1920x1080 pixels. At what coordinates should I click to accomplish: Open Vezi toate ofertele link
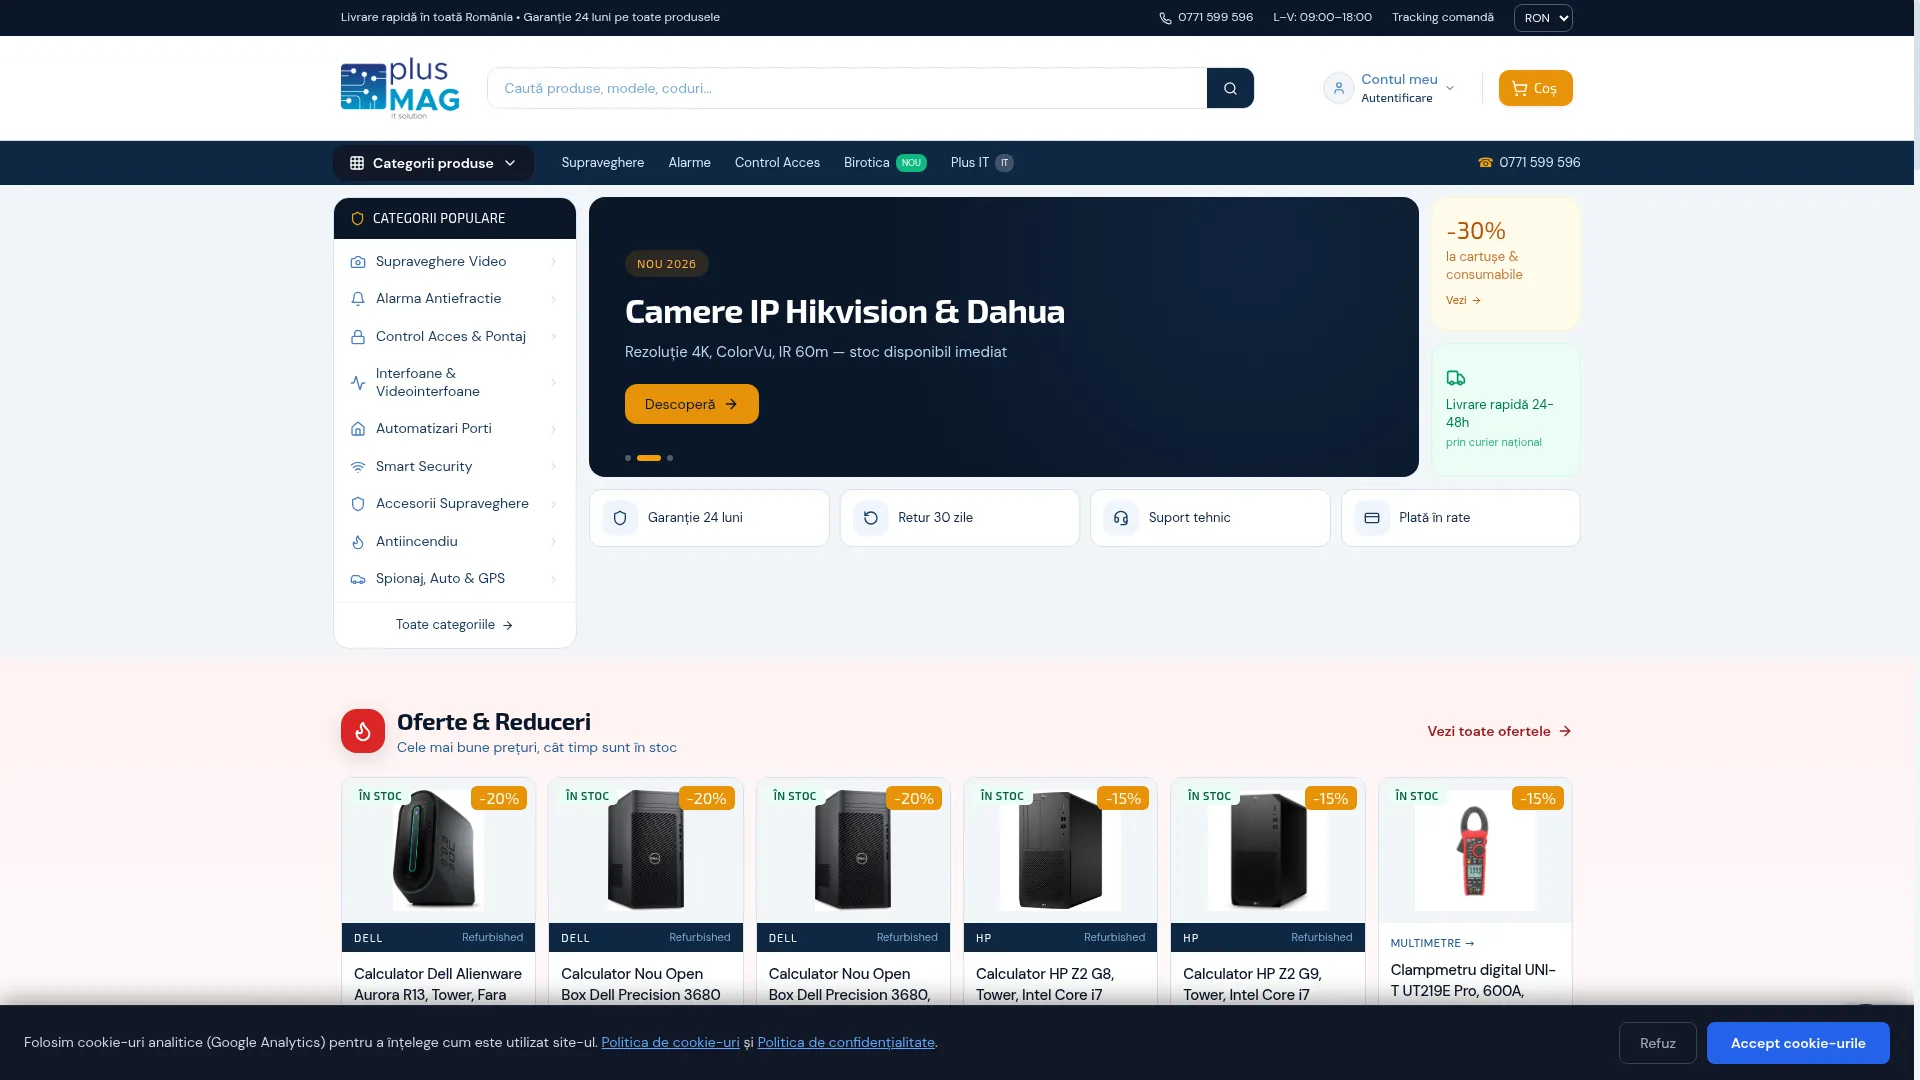point(1499,731)
